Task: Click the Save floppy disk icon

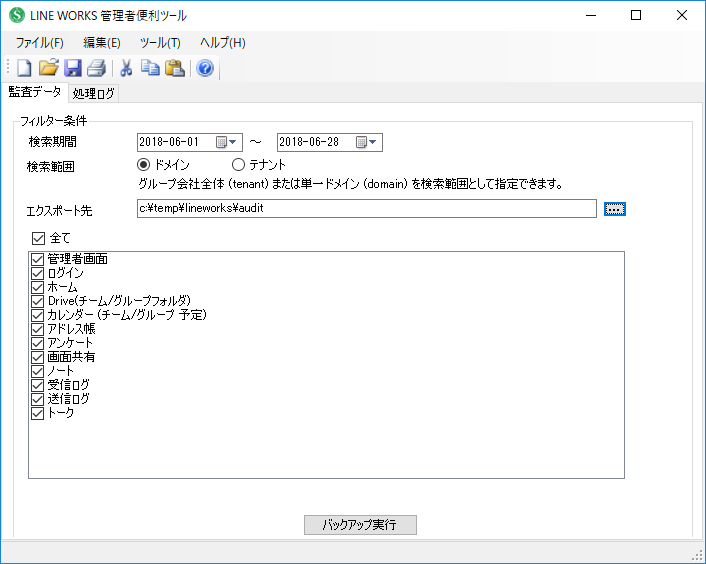Action: click(x=72, y=68)
